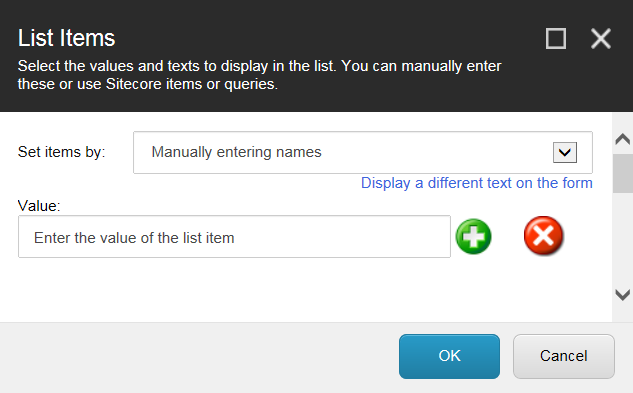This screenshot has width=633, height=393.
Task: Click the 'List Items' dialog title
Action: pos(67,38)
